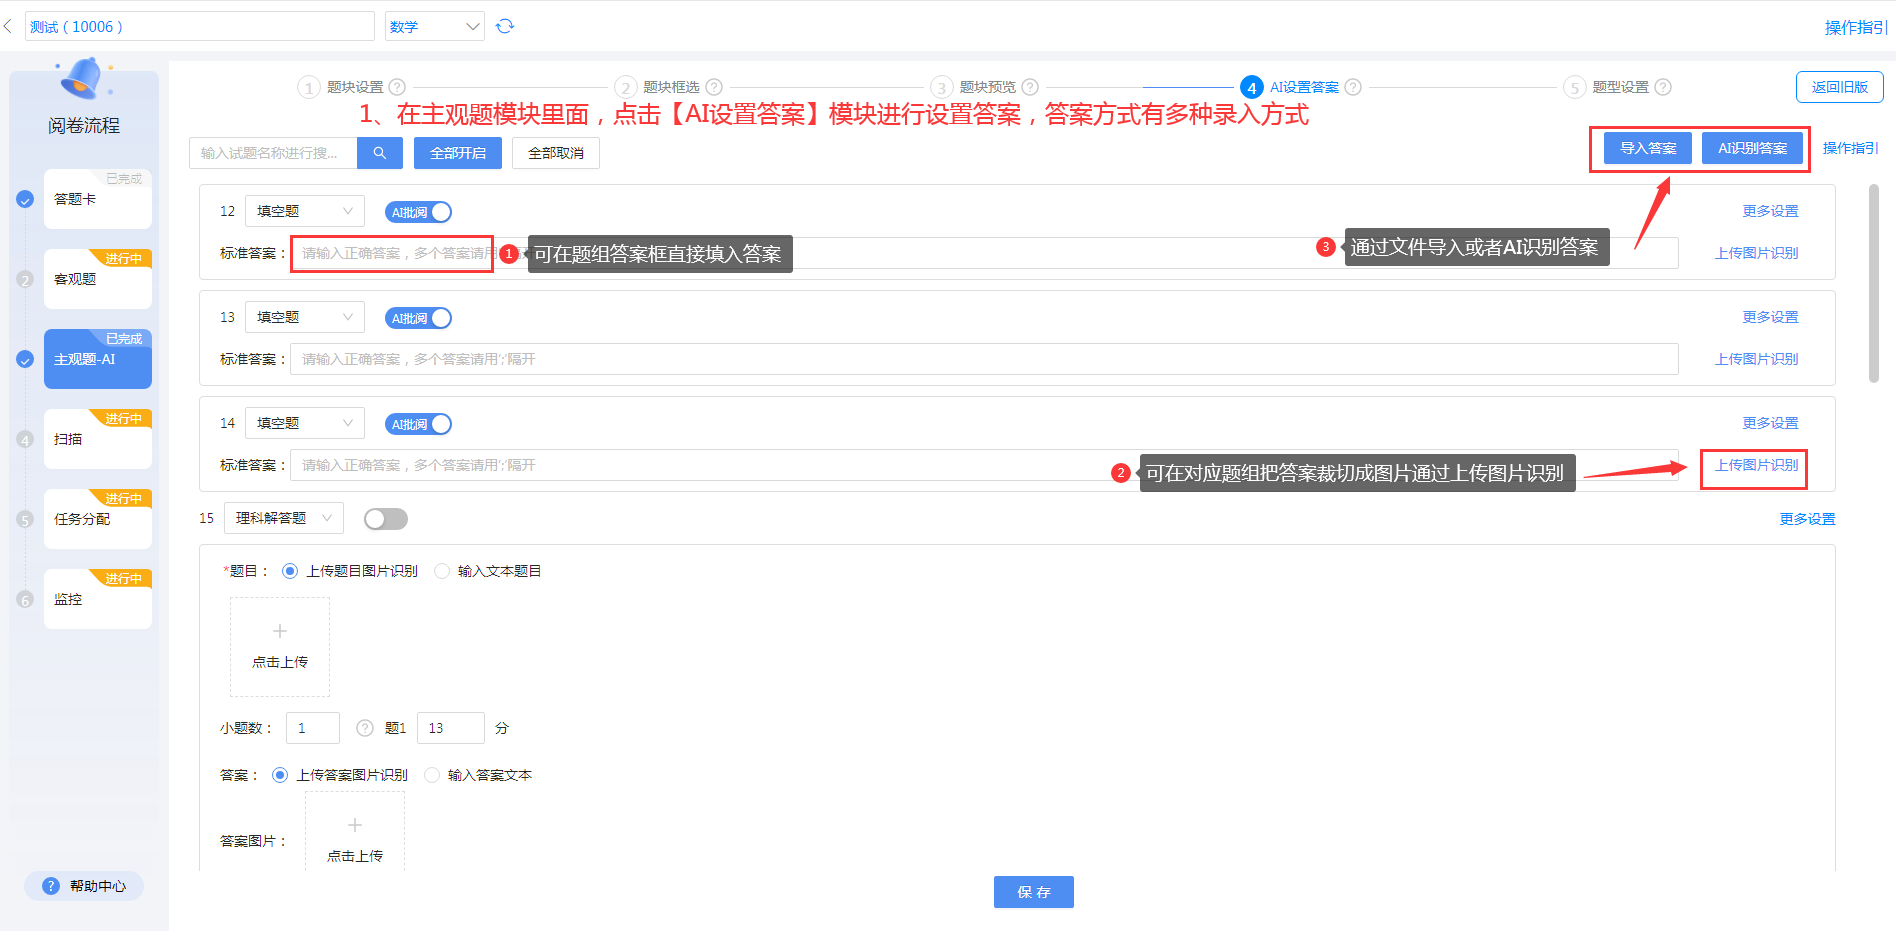Screen dimensions: 1896x931
Task: Click the 导入答案 button
Action: point(1648,148)
